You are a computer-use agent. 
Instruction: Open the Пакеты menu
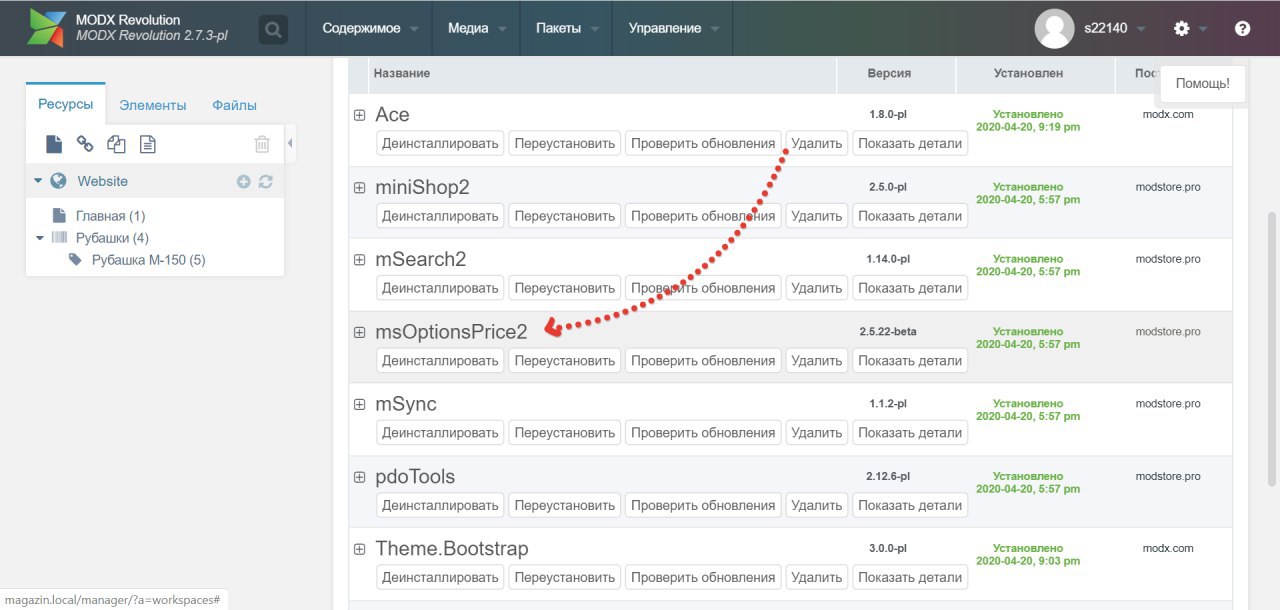pos(567,28)
